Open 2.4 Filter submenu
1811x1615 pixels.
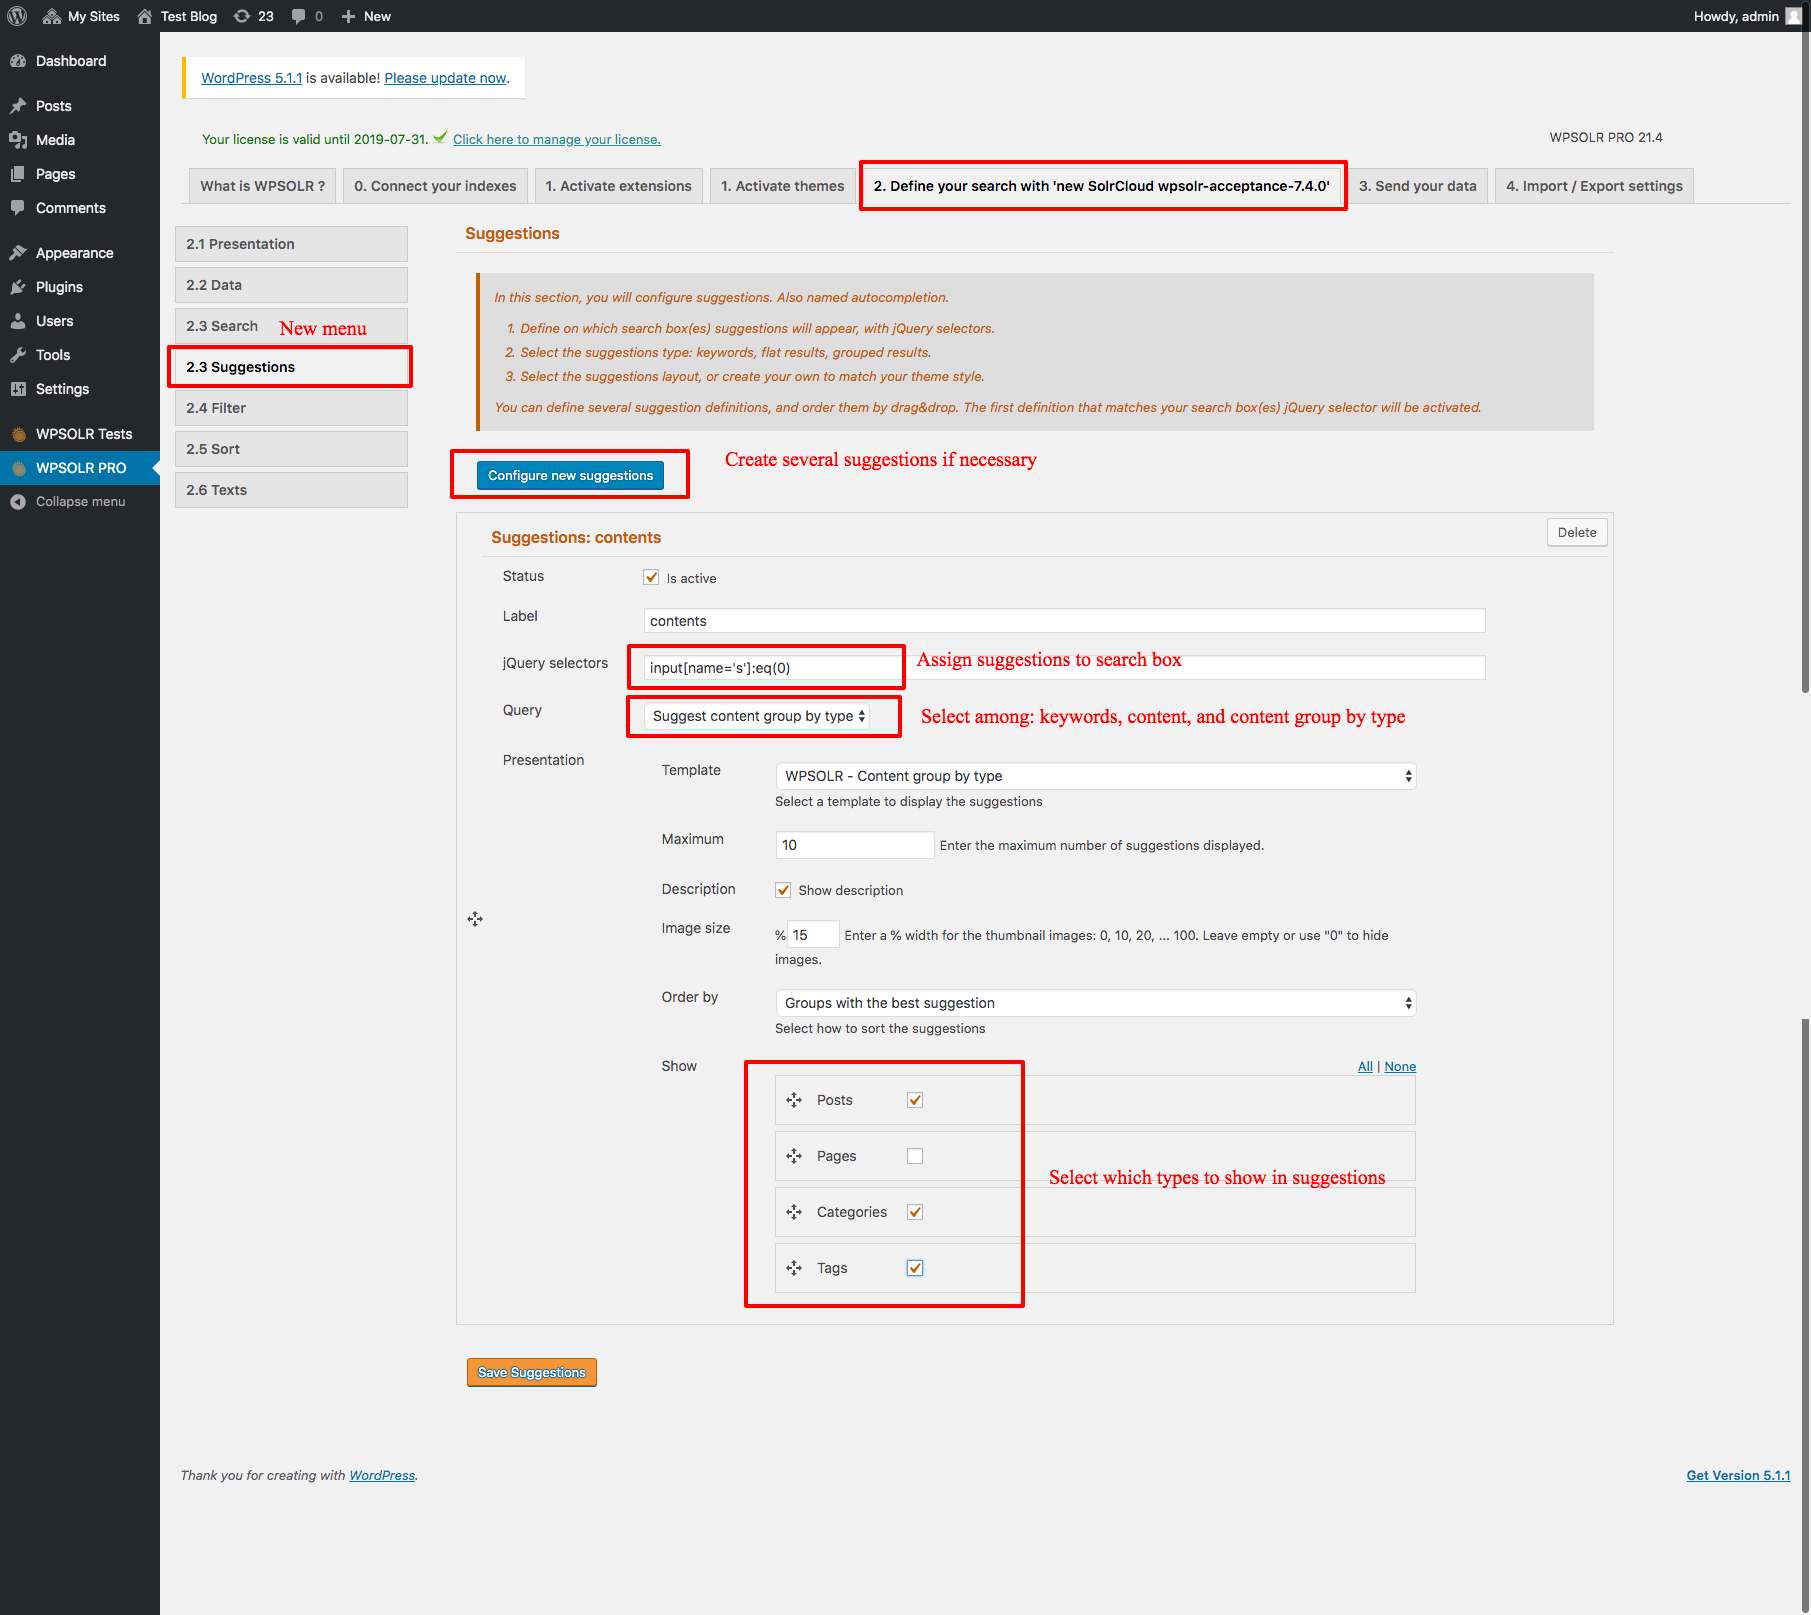[291, 408]
